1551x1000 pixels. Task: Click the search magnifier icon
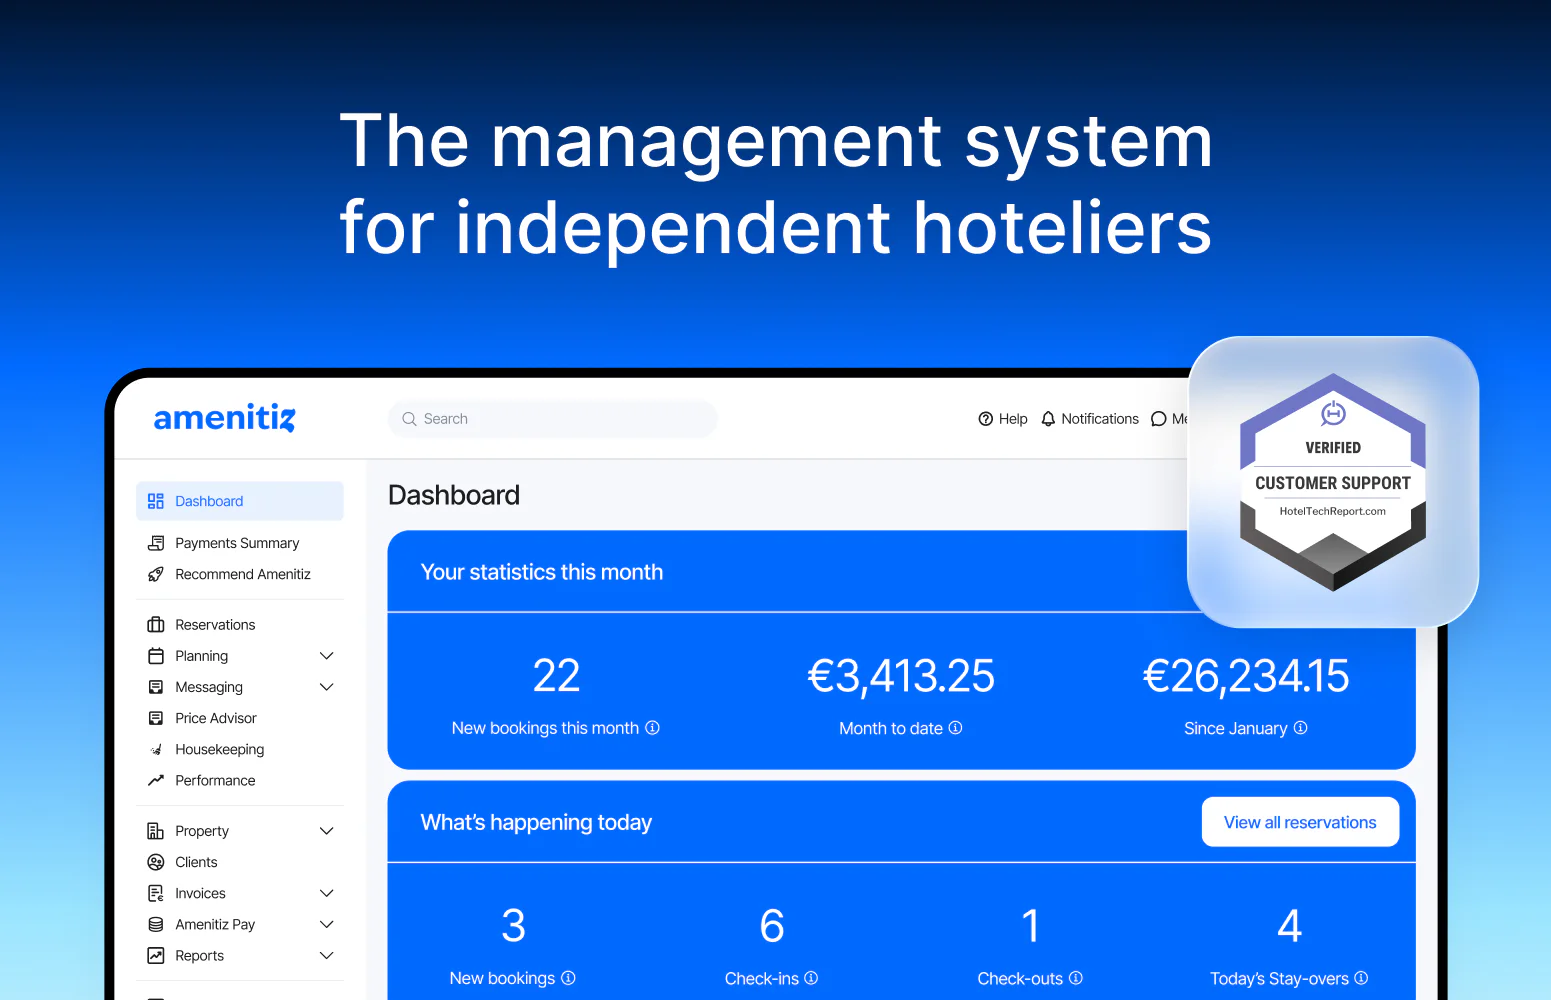point(409,419)
